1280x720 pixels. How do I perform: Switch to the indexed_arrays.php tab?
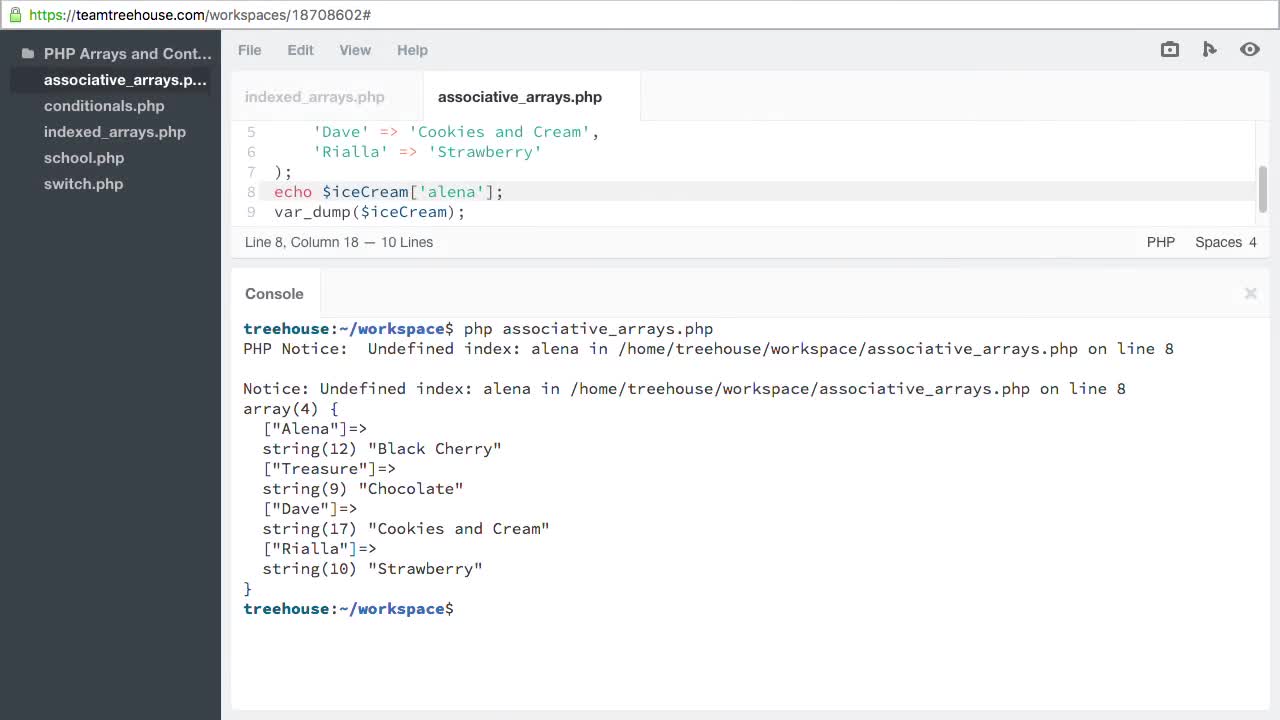point(315,97)
